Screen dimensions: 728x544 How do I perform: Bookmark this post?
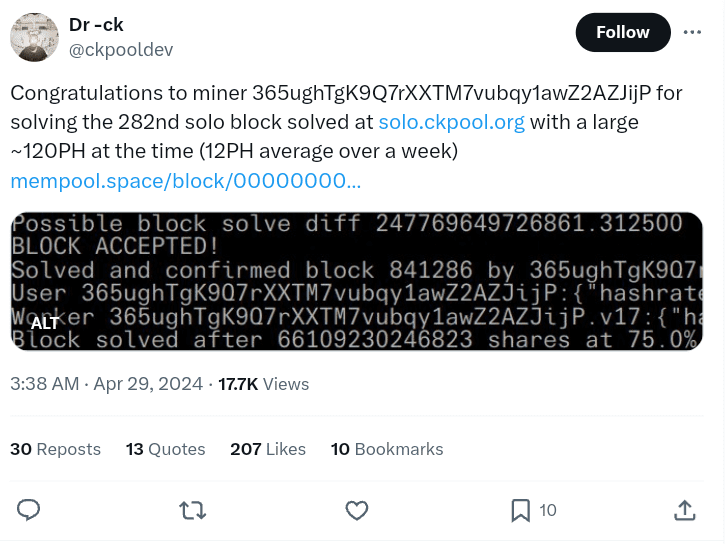521,510
